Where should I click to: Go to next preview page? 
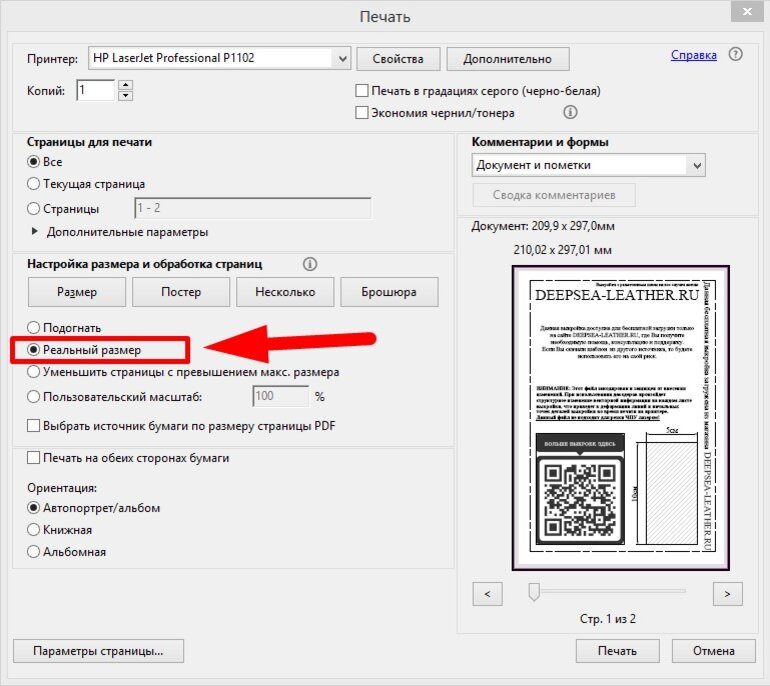(727, 594)
